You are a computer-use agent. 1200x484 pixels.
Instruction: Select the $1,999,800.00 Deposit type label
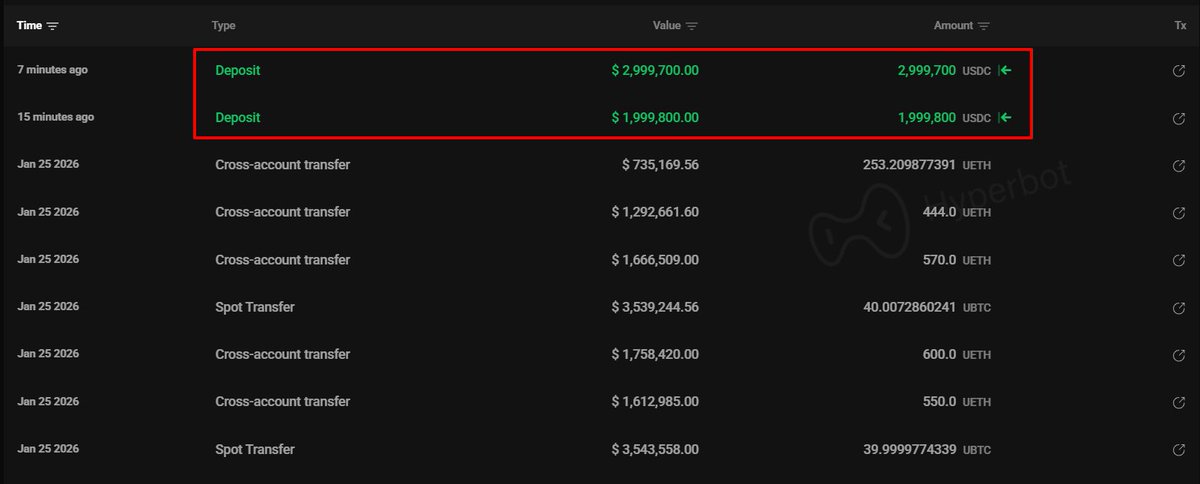click(237, 118)
